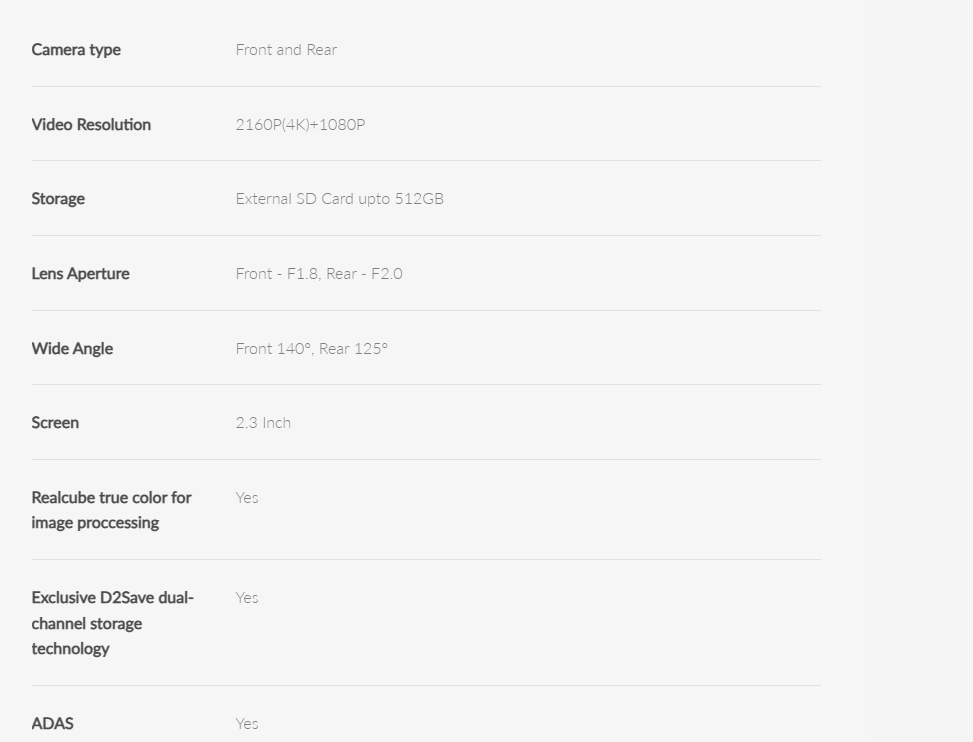This screenshot has width=973, height=742.
Task: Click the ADAS specification label
Action: click(53, 723)
